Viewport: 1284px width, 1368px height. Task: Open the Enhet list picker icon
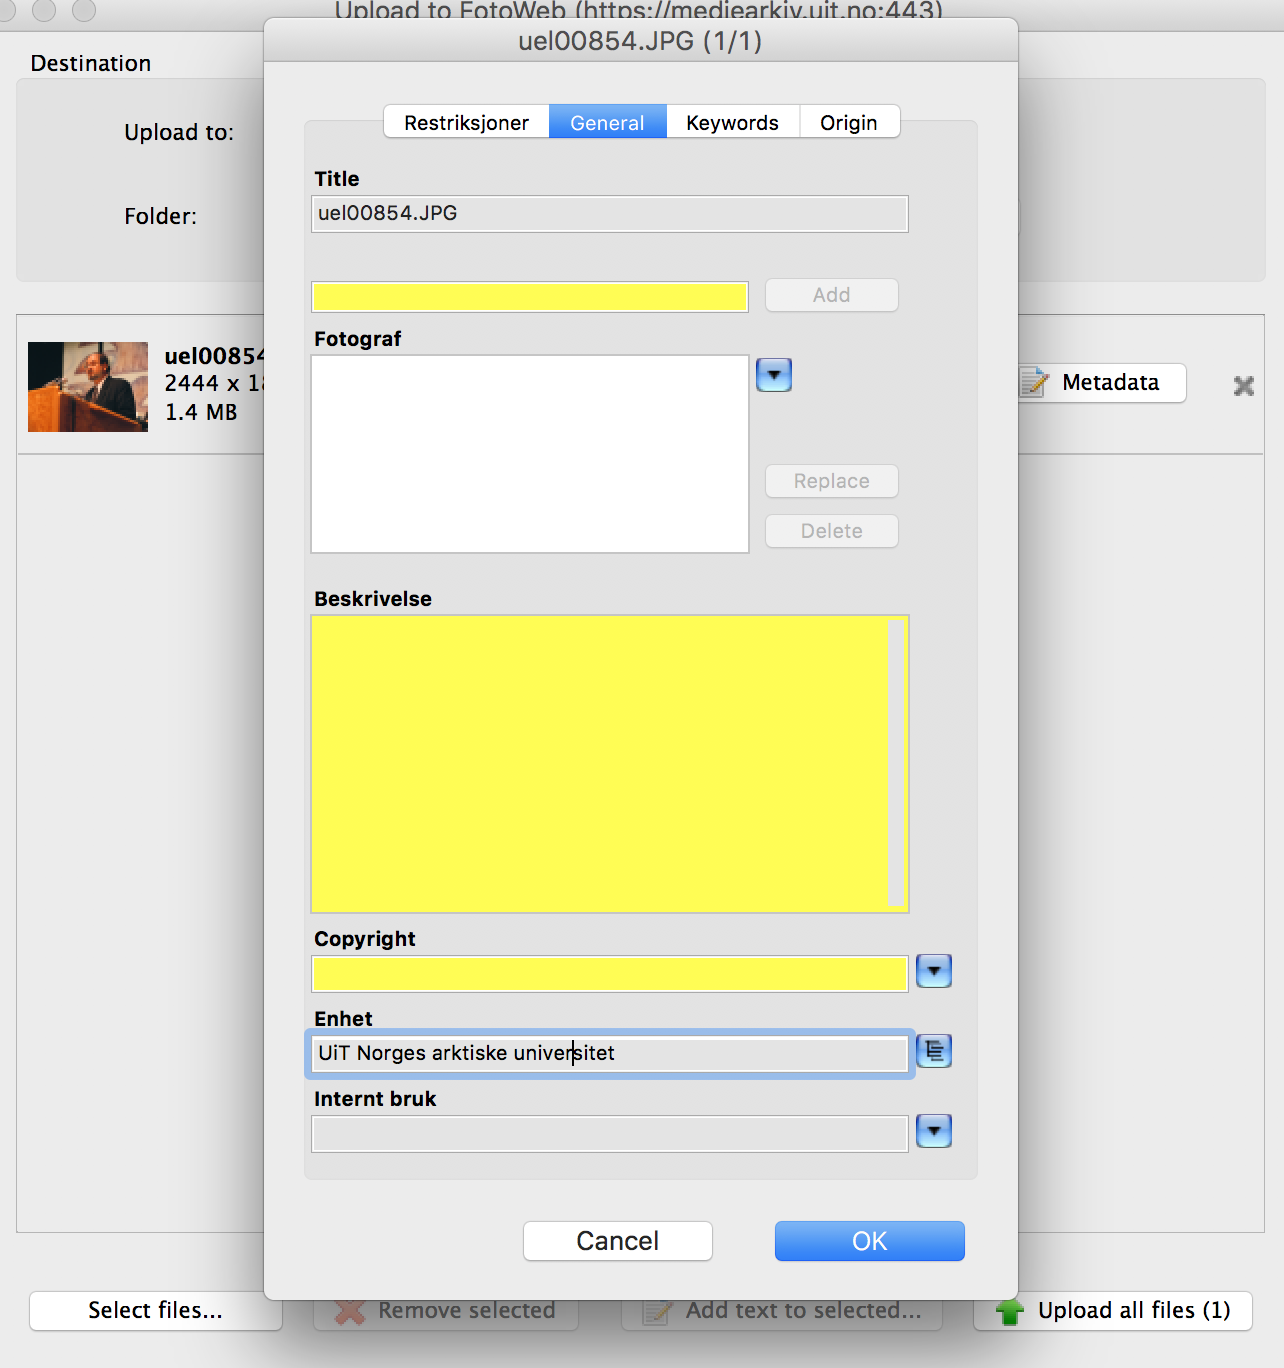click(933, 1051)
